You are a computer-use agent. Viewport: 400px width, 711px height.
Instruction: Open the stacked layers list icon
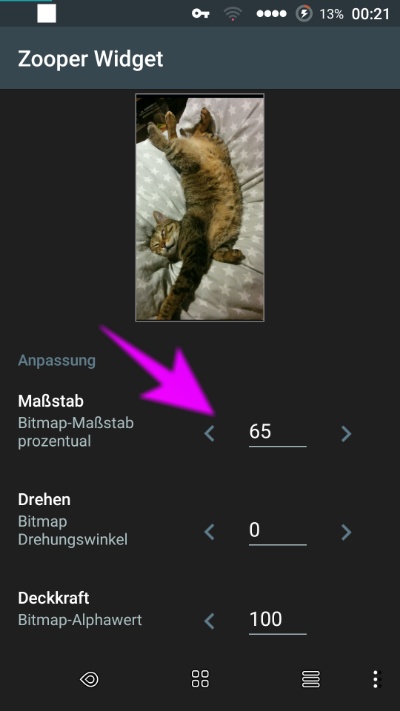click(x=311, y=679)
